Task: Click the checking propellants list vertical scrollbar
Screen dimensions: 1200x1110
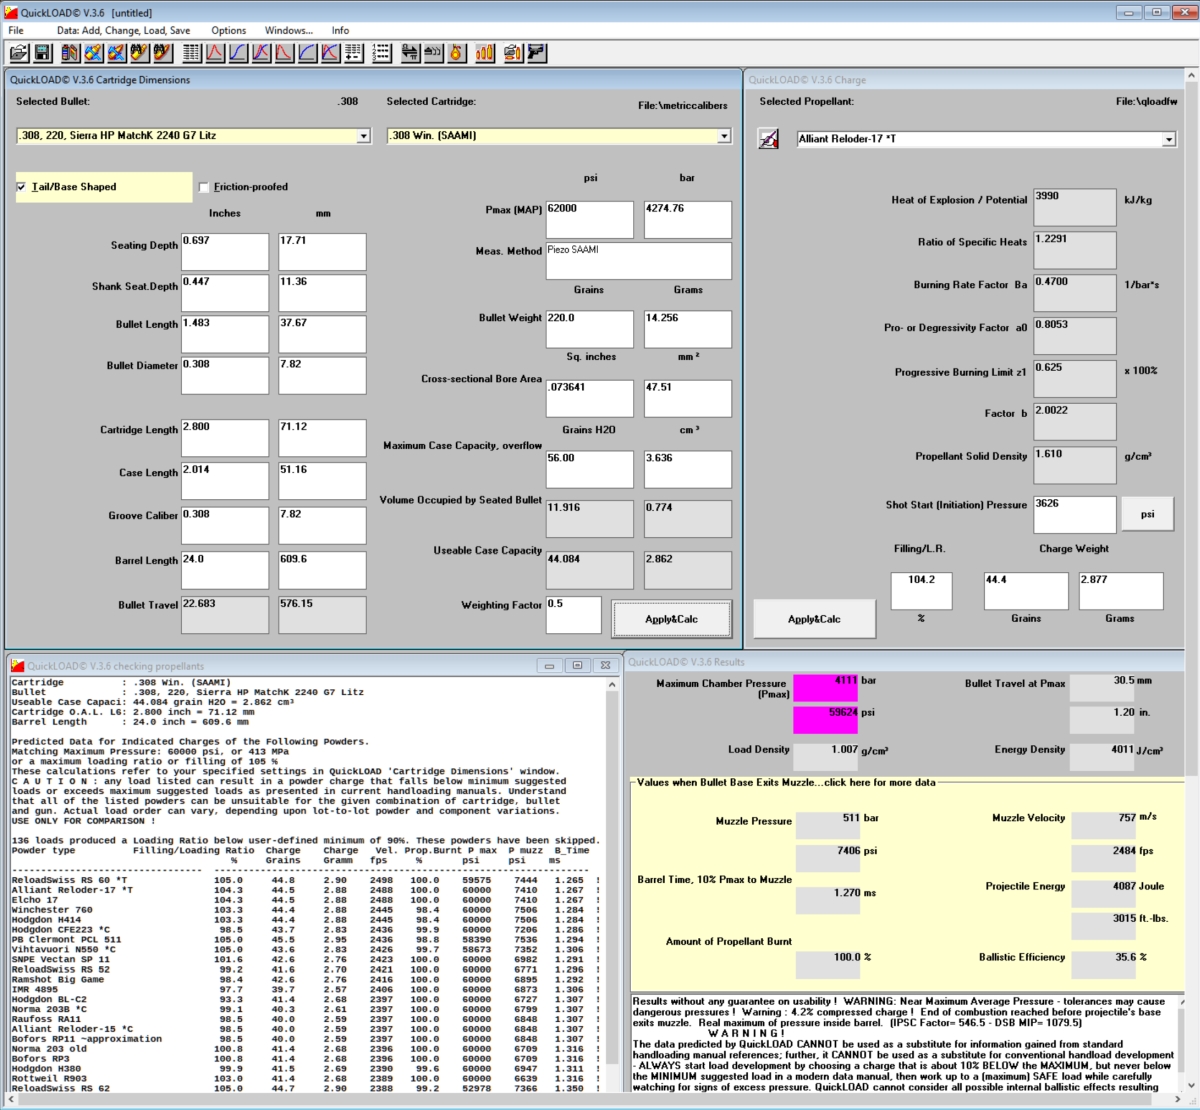Action: click(x=614, y=884)
